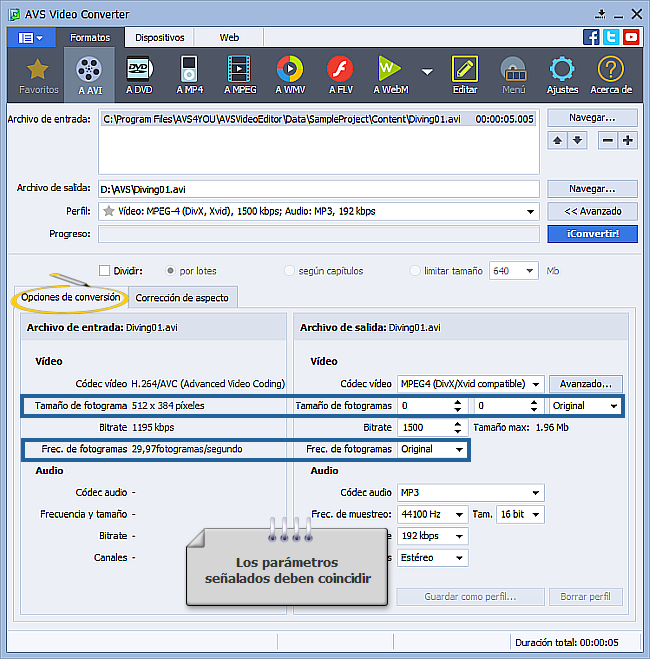Expand more formats toolbar arrow
This screenshot has width=650, height=659.
pos(427,72)
